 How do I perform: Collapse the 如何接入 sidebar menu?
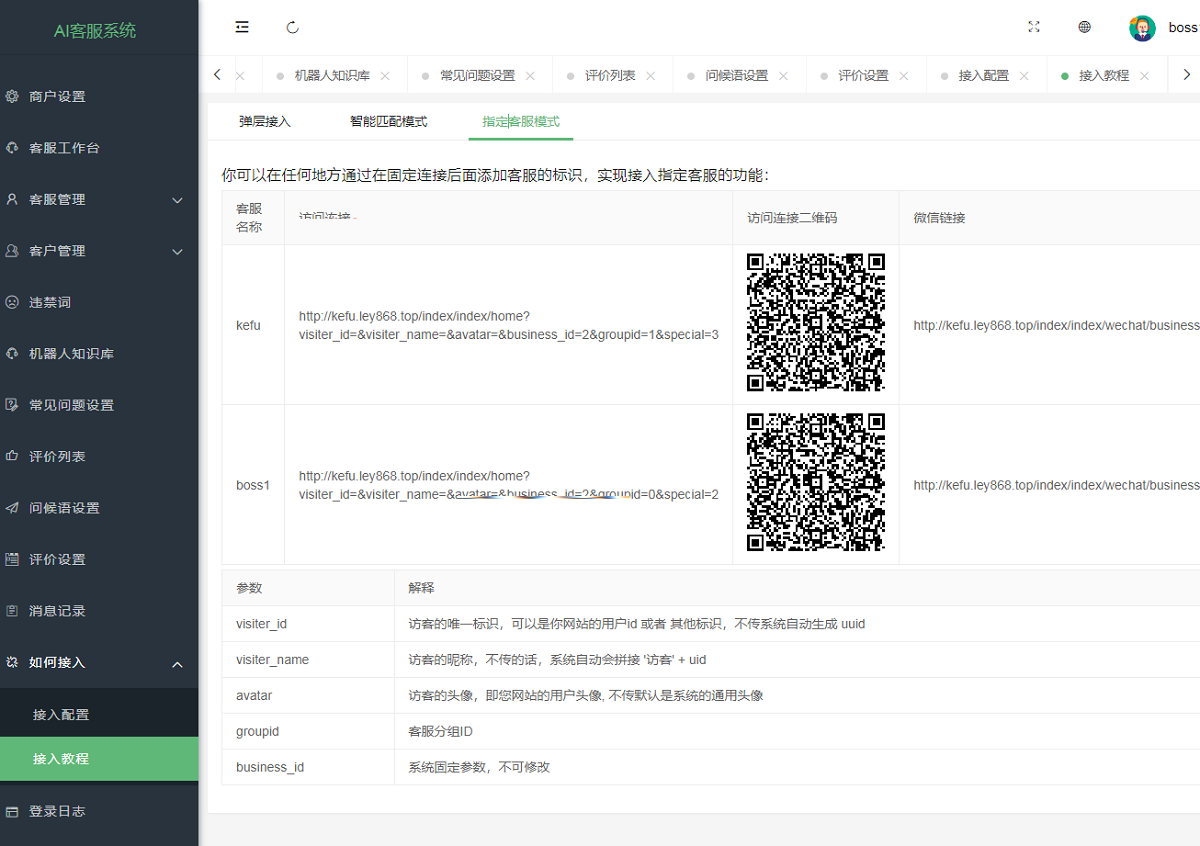[99, 663]
